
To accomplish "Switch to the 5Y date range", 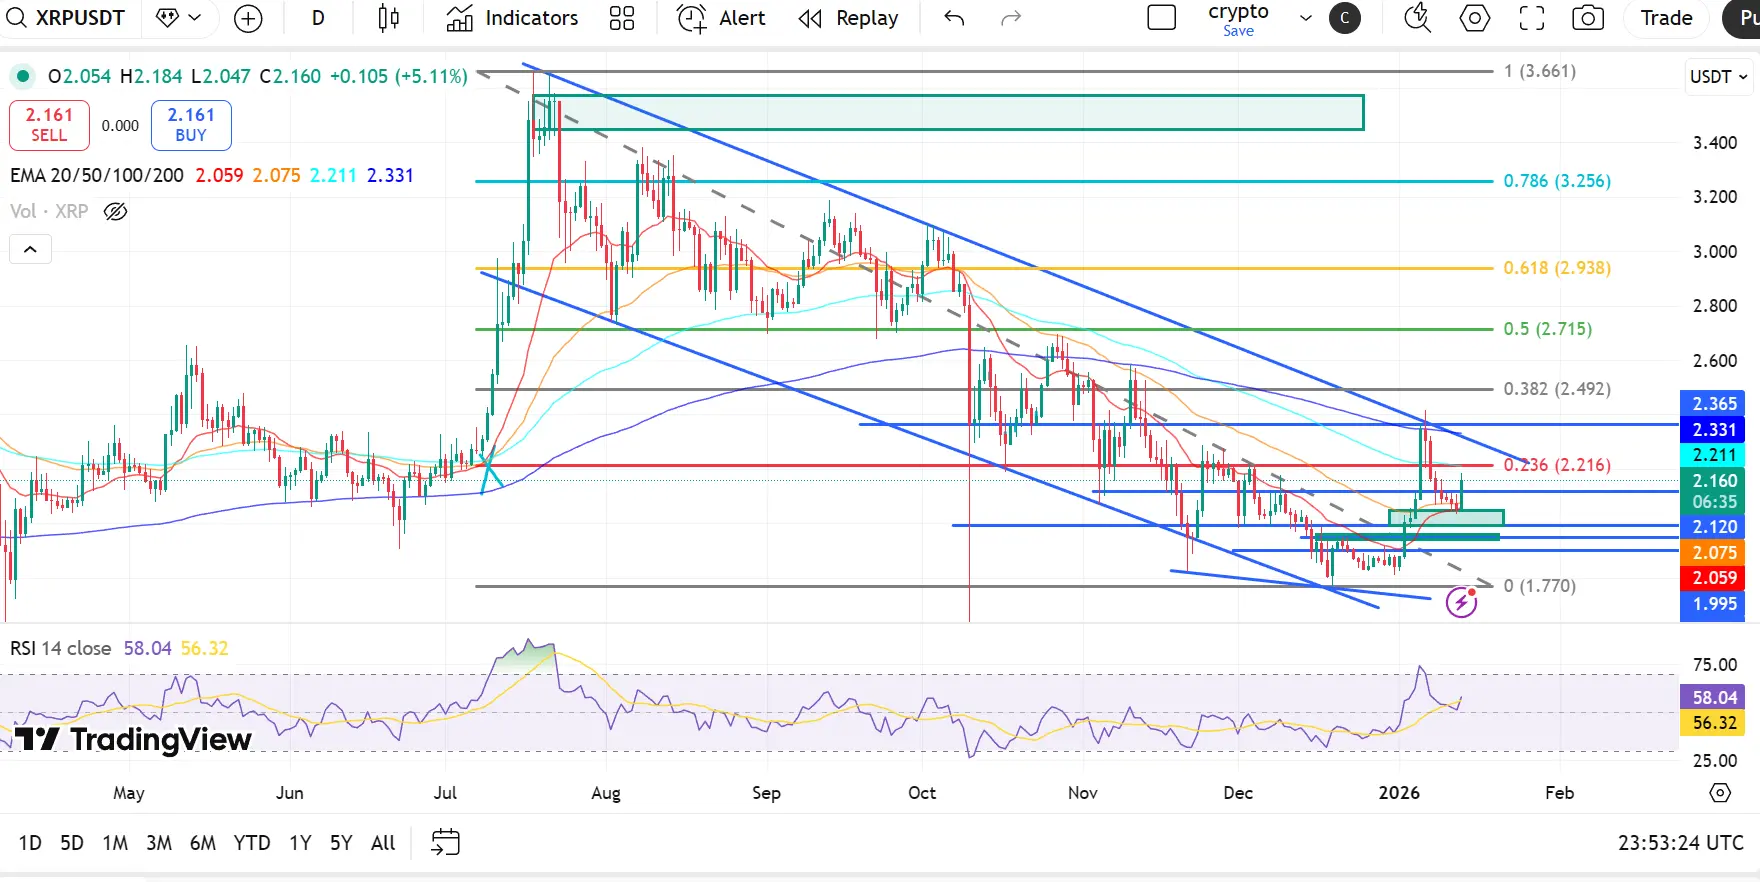I will click(341, 843).
